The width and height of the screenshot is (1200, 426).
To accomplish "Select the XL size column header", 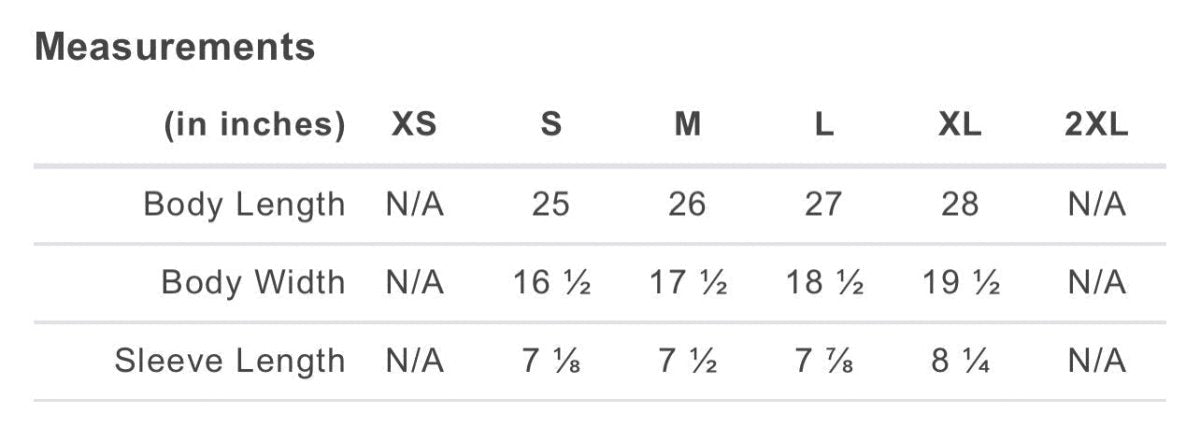I will coord(960,125).
